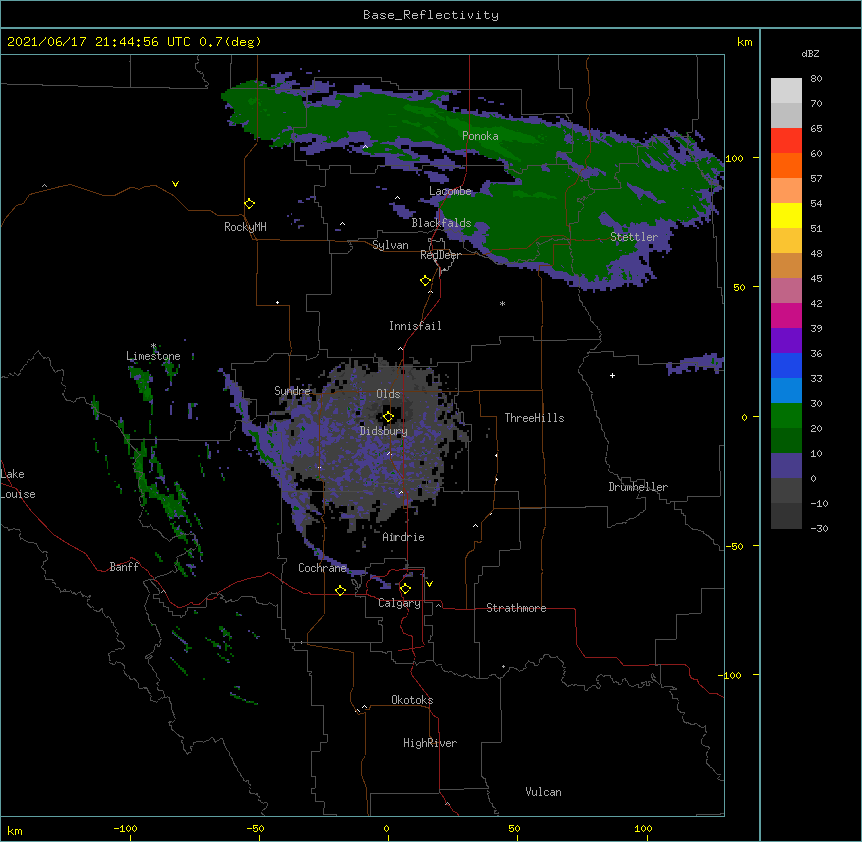This screenshot has height=842, width=862.
Task: Click the RedDeer city label
Action: tap(440, 255)
